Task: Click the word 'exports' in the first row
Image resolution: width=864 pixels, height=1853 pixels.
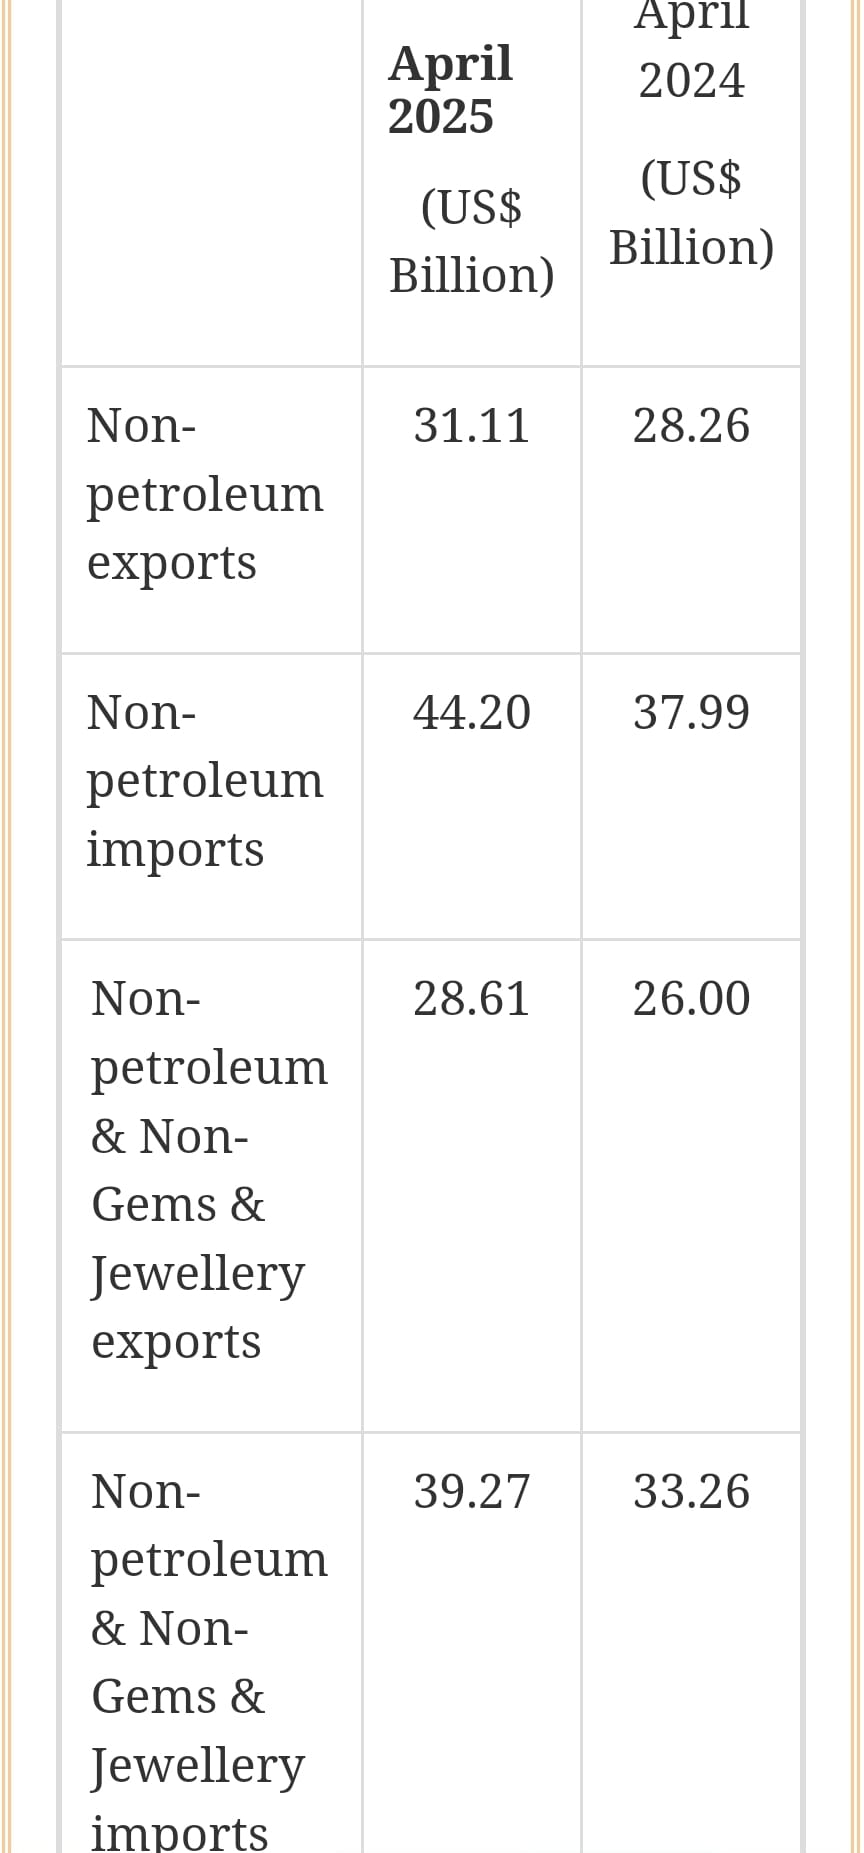Action: [172, 563]
